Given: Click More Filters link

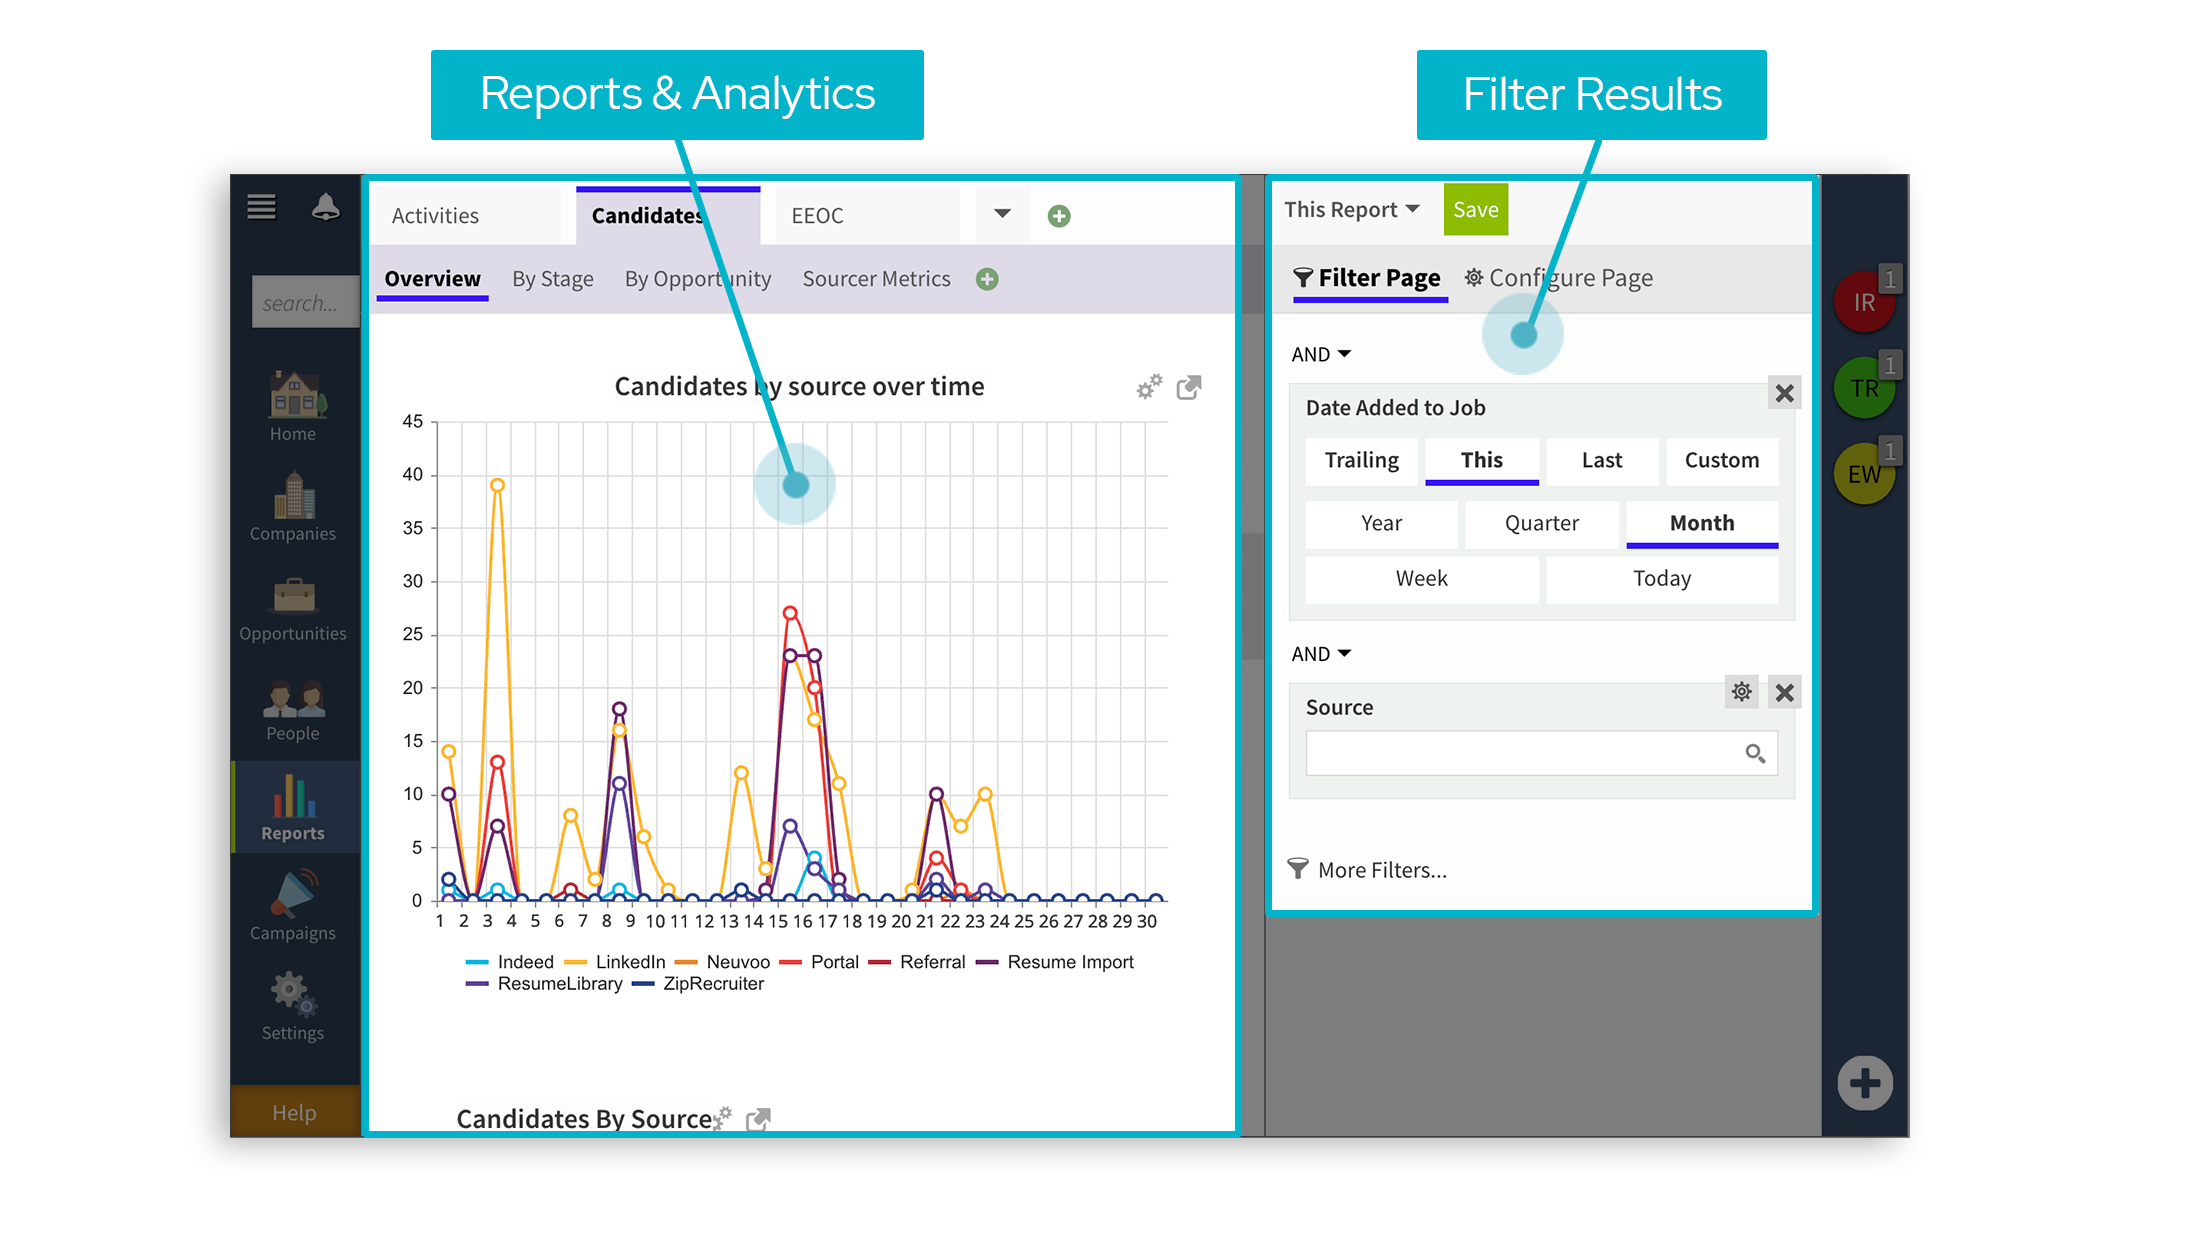Looking at the screenshot, I should click(x=1381, y=870).
